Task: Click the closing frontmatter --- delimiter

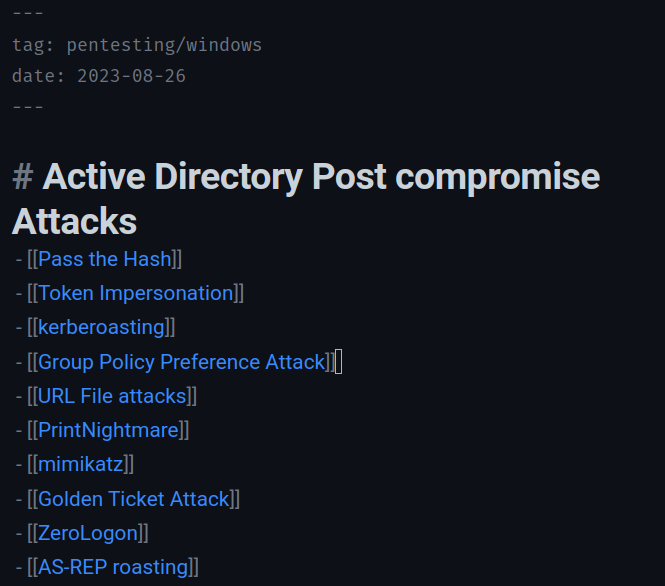Action: pyautogui.click(x=28, y=106)
